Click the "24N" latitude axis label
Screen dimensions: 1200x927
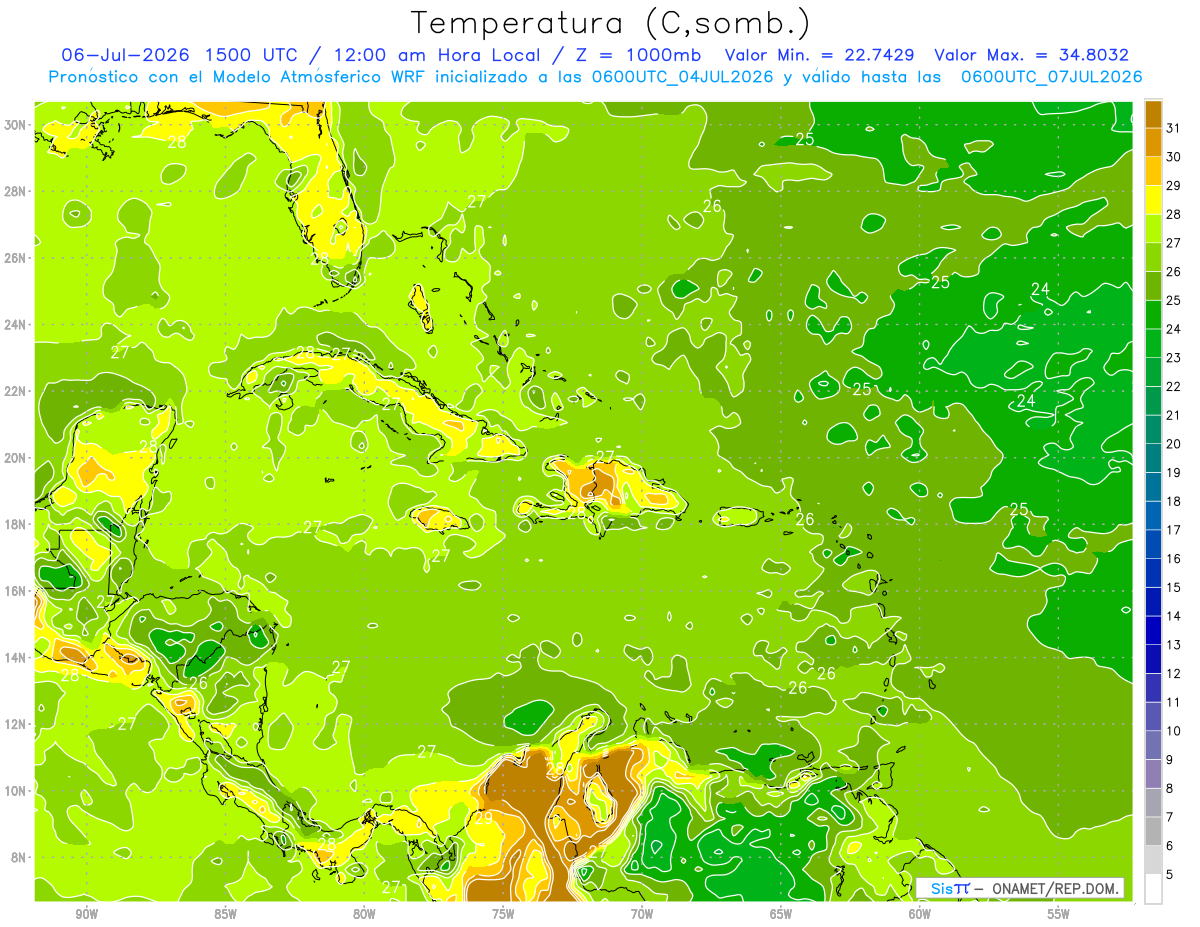pyautogui.click(x=17, y=324)
